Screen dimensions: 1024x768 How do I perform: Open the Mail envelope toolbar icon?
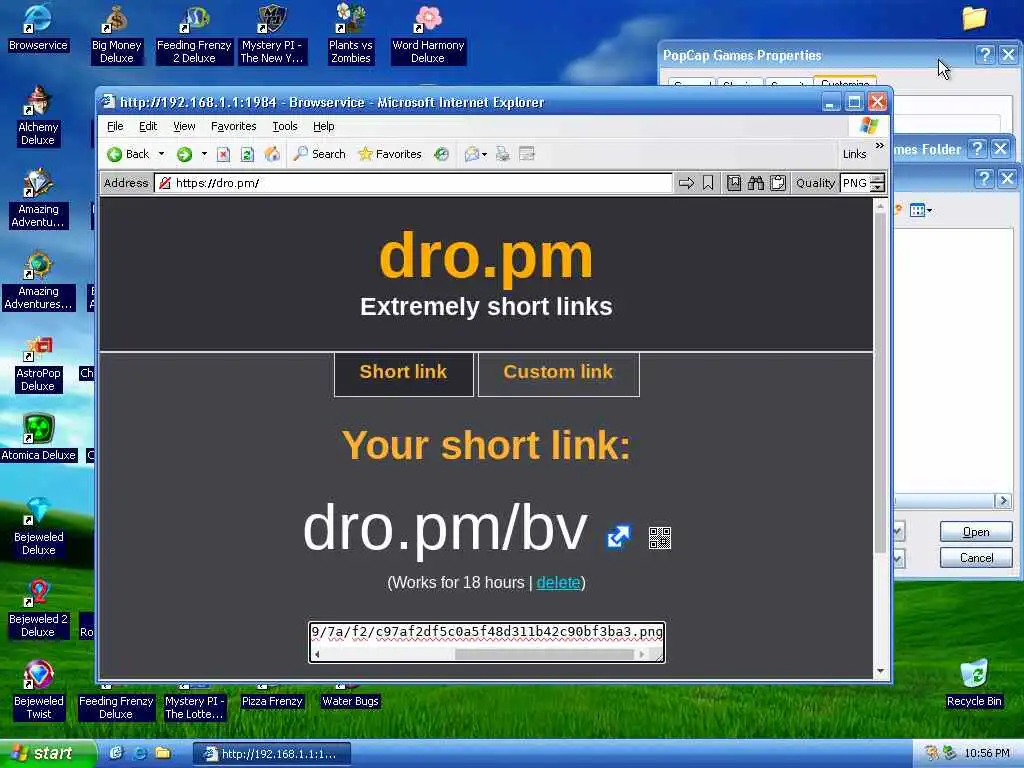(x=472, y=154)
